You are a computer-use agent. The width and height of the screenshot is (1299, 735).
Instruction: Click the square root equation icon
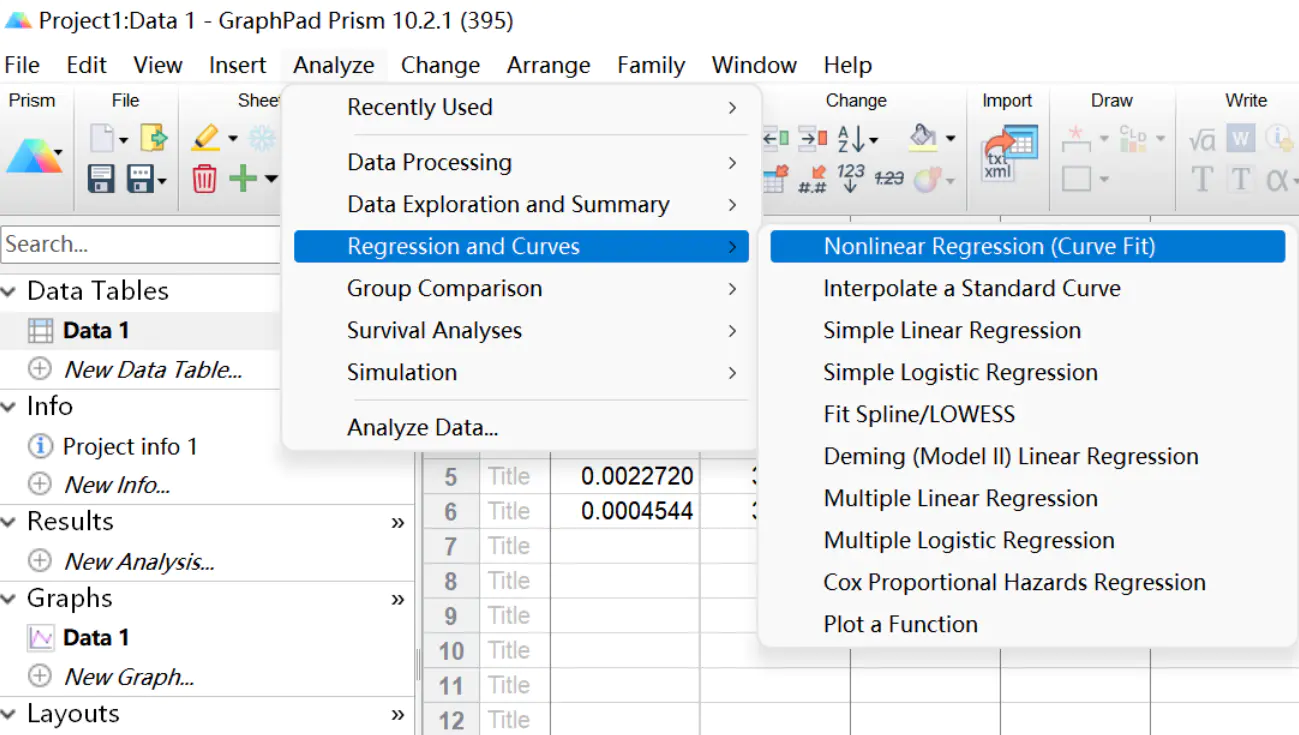click(1202, 138)
